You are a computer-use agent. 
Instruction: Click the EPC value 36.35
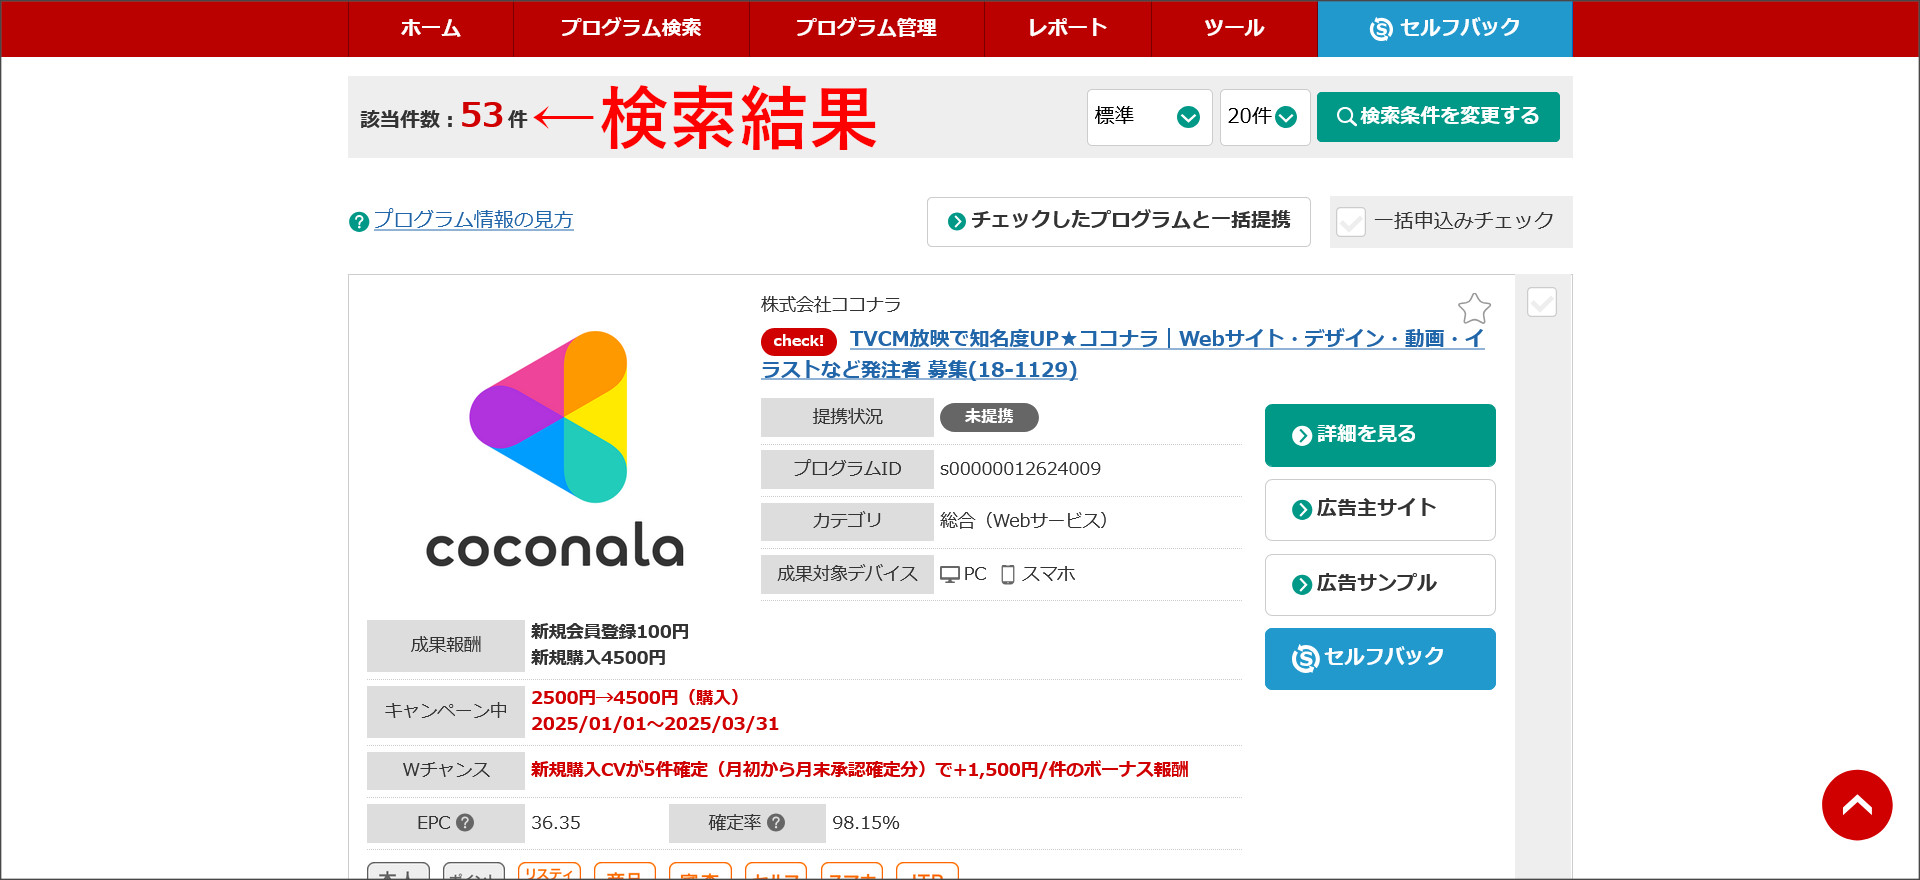click(x=556, y=823)
